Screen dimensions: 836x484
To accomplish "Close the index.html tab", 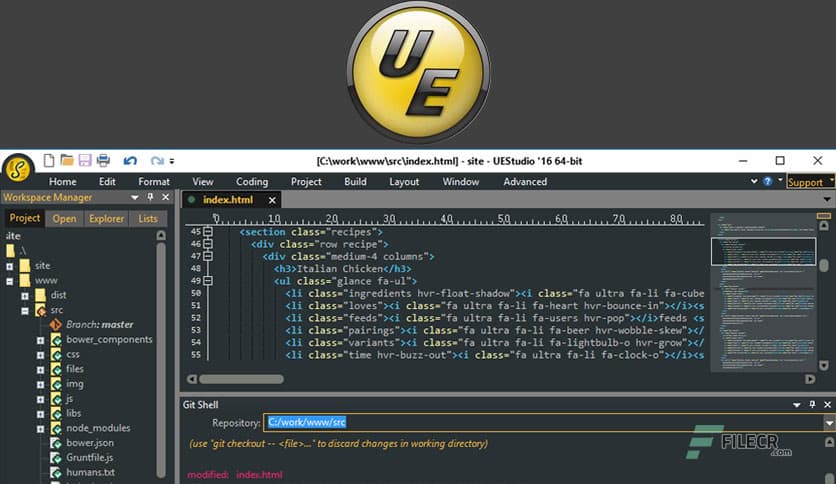I will pyautogui.click(x=272, y=200).
